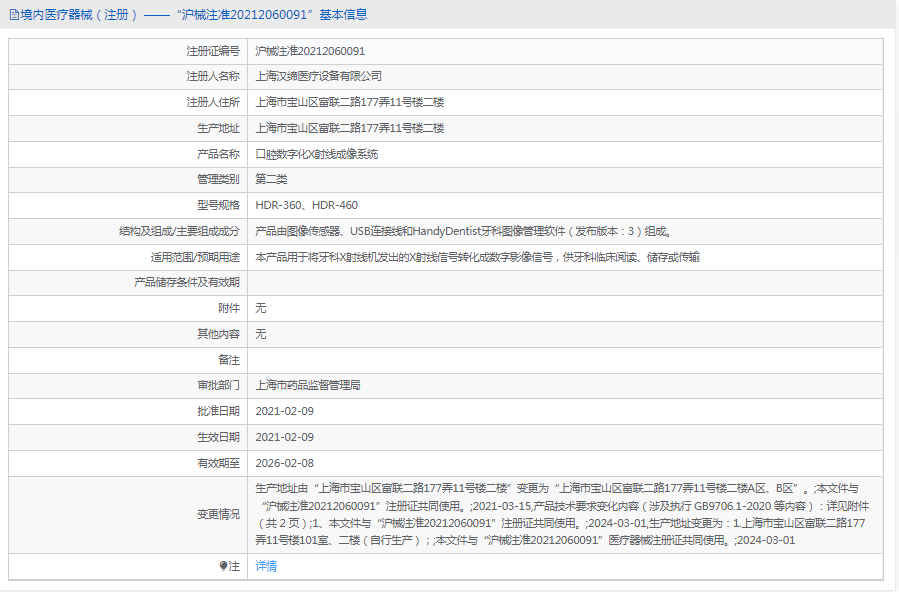Click the label 注册人名称
The width and height of the screenshot is (899, 592).
pyautogui.click(x=213, y=76)
